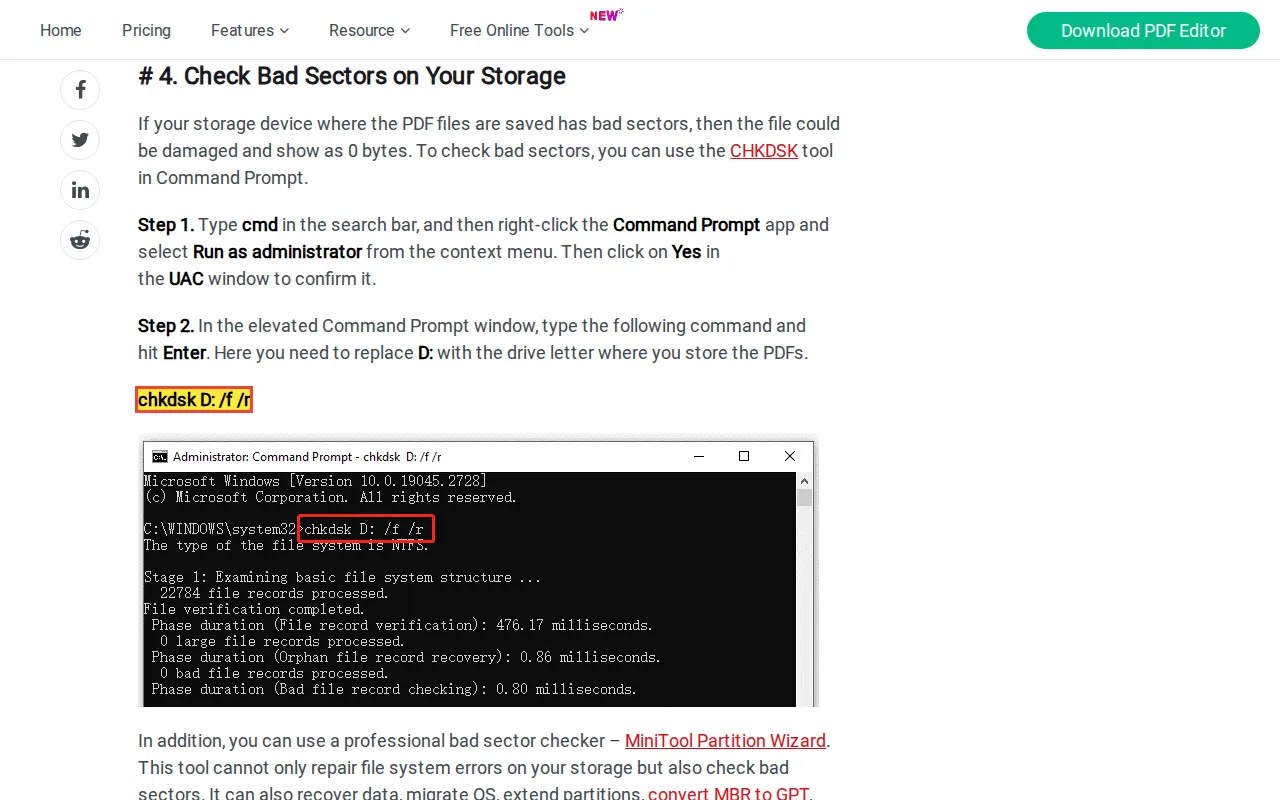Screen dimensions: 1280x800
Task: Open the Pricing page
Action: 146,30
